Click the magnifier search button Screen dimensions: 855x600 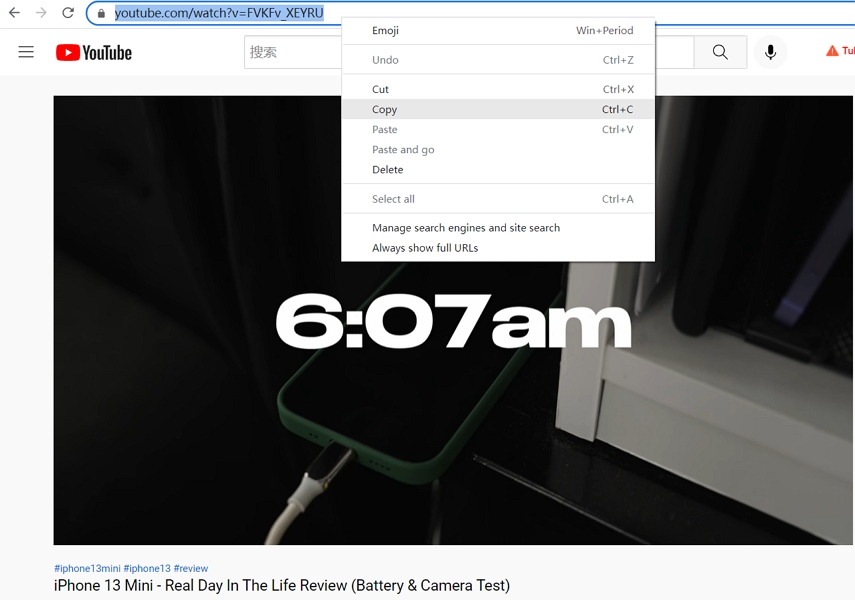[720, 52]
